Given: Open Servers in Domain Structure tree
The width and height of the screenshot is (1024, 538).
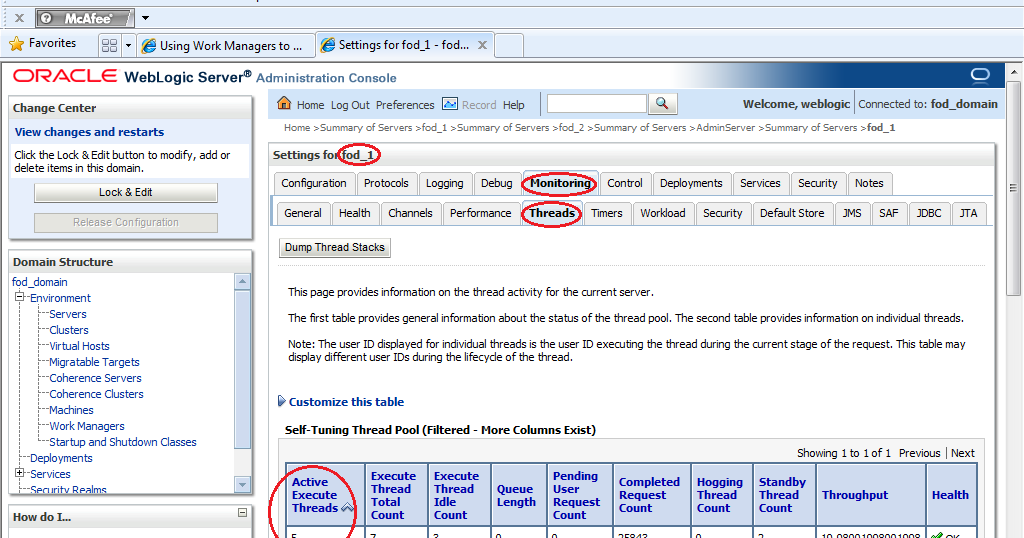Looking at the screenshot, I should click(68, 314).
